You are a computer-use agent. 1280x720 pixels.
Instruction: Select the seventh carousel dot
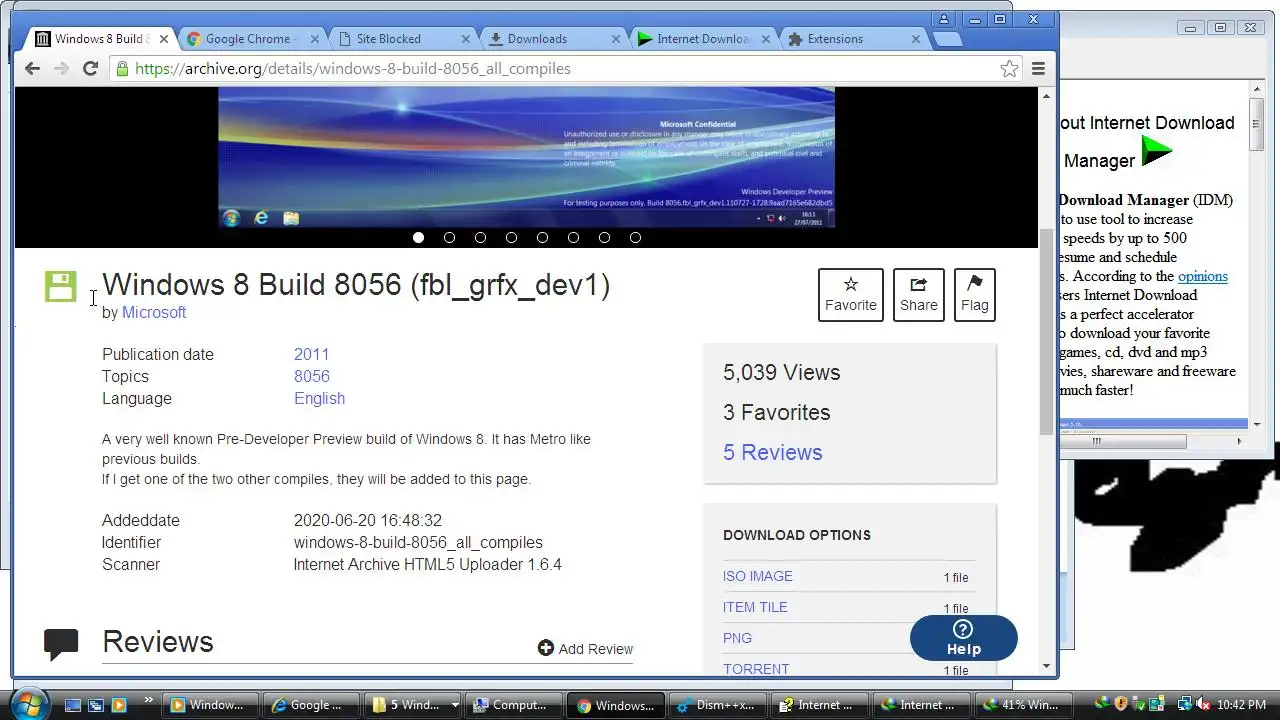pos(604,237)
